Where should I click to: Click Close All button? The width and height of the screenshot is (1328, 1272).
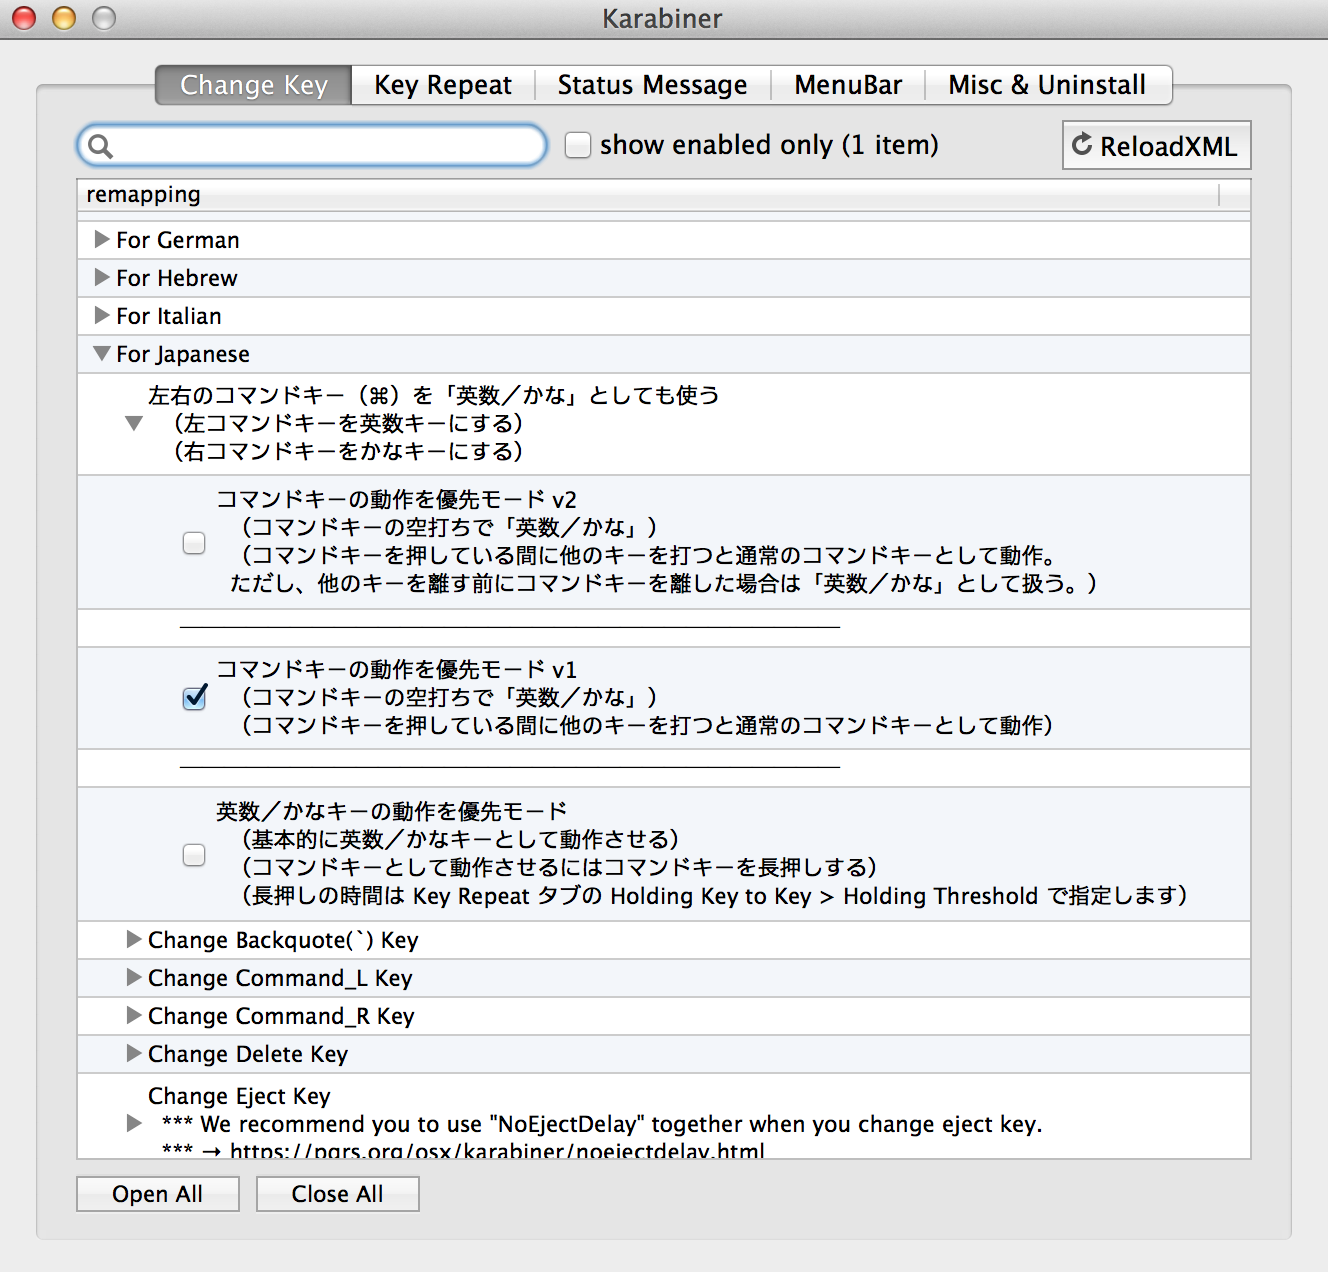(337, 1194)
